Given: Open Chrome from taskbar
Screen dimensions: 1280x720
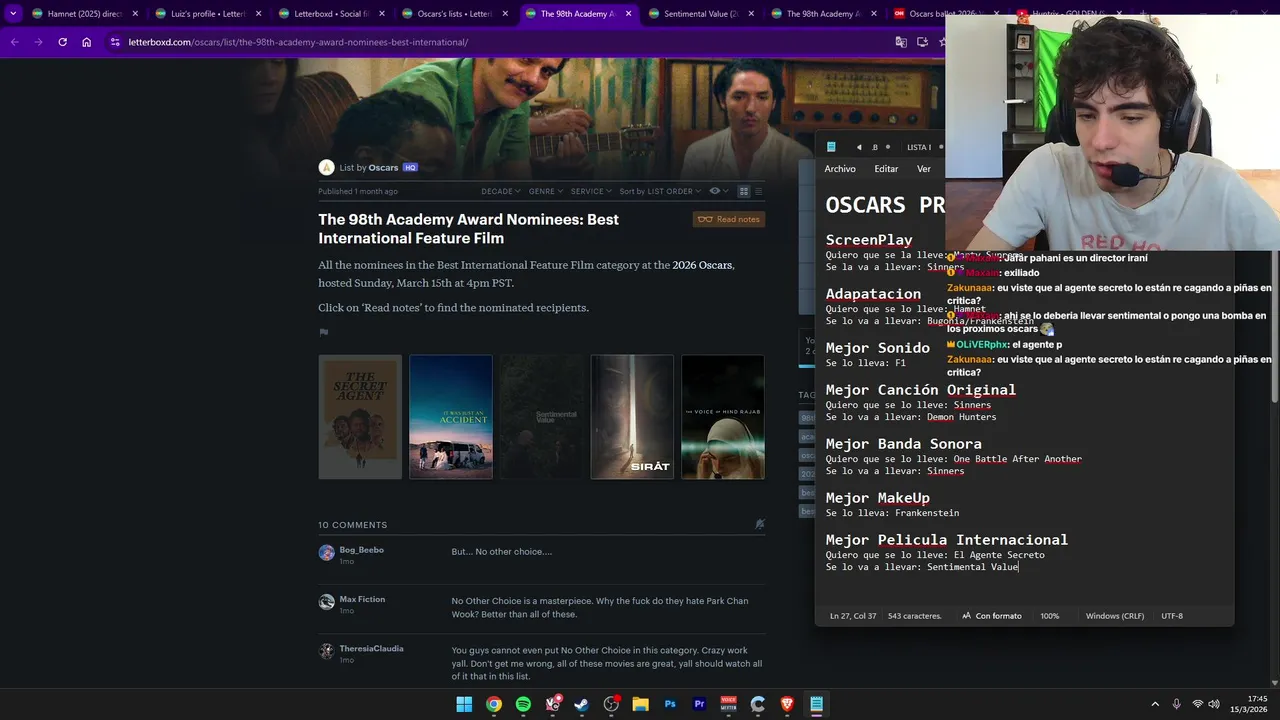Looking at the screenshot, I should (494, 704).
